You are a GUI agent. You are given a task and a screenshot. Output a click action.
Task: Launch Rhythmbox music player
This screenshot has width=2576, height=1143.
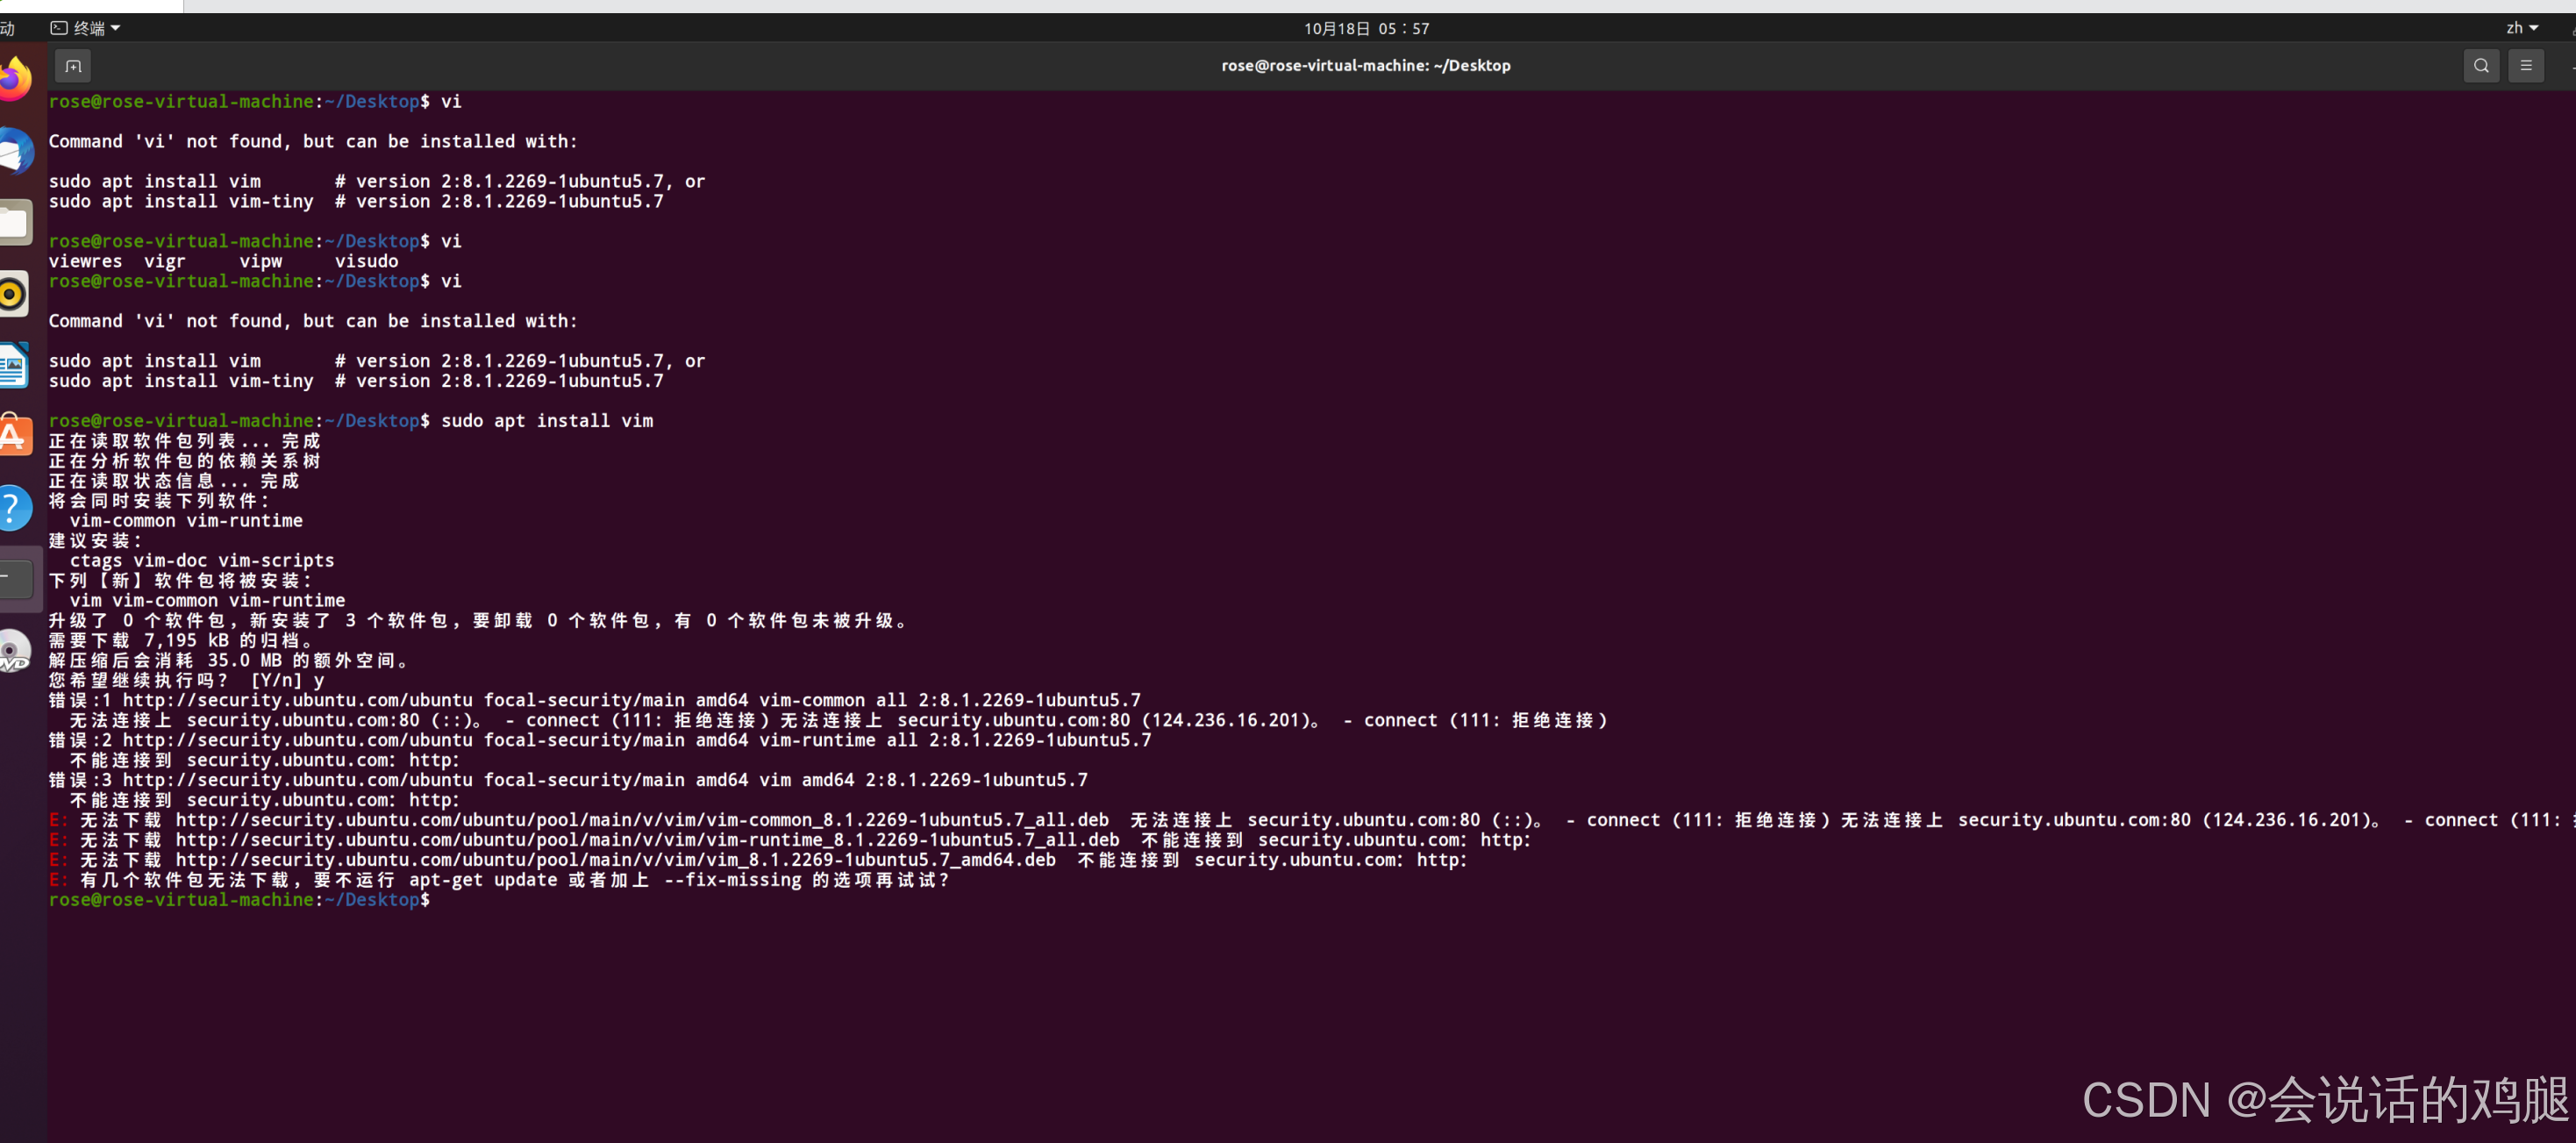12,294
